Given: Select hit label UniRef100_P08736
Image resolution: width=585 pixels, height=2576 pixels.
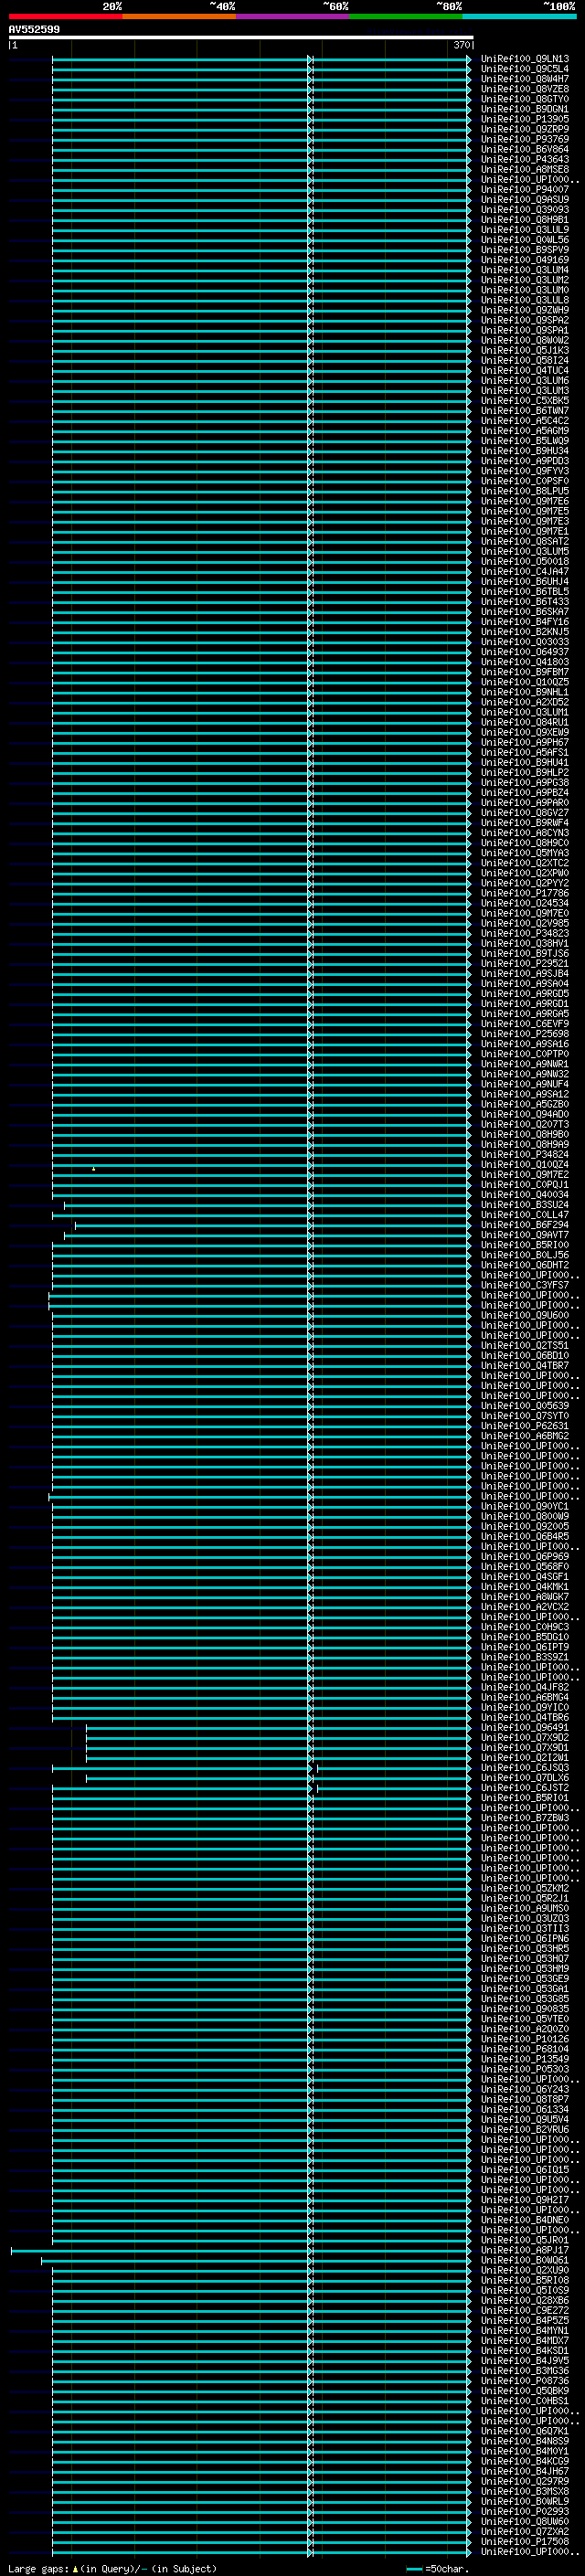Looking at the screenshot, I should pyautogui.click(x=525, y=2380).
